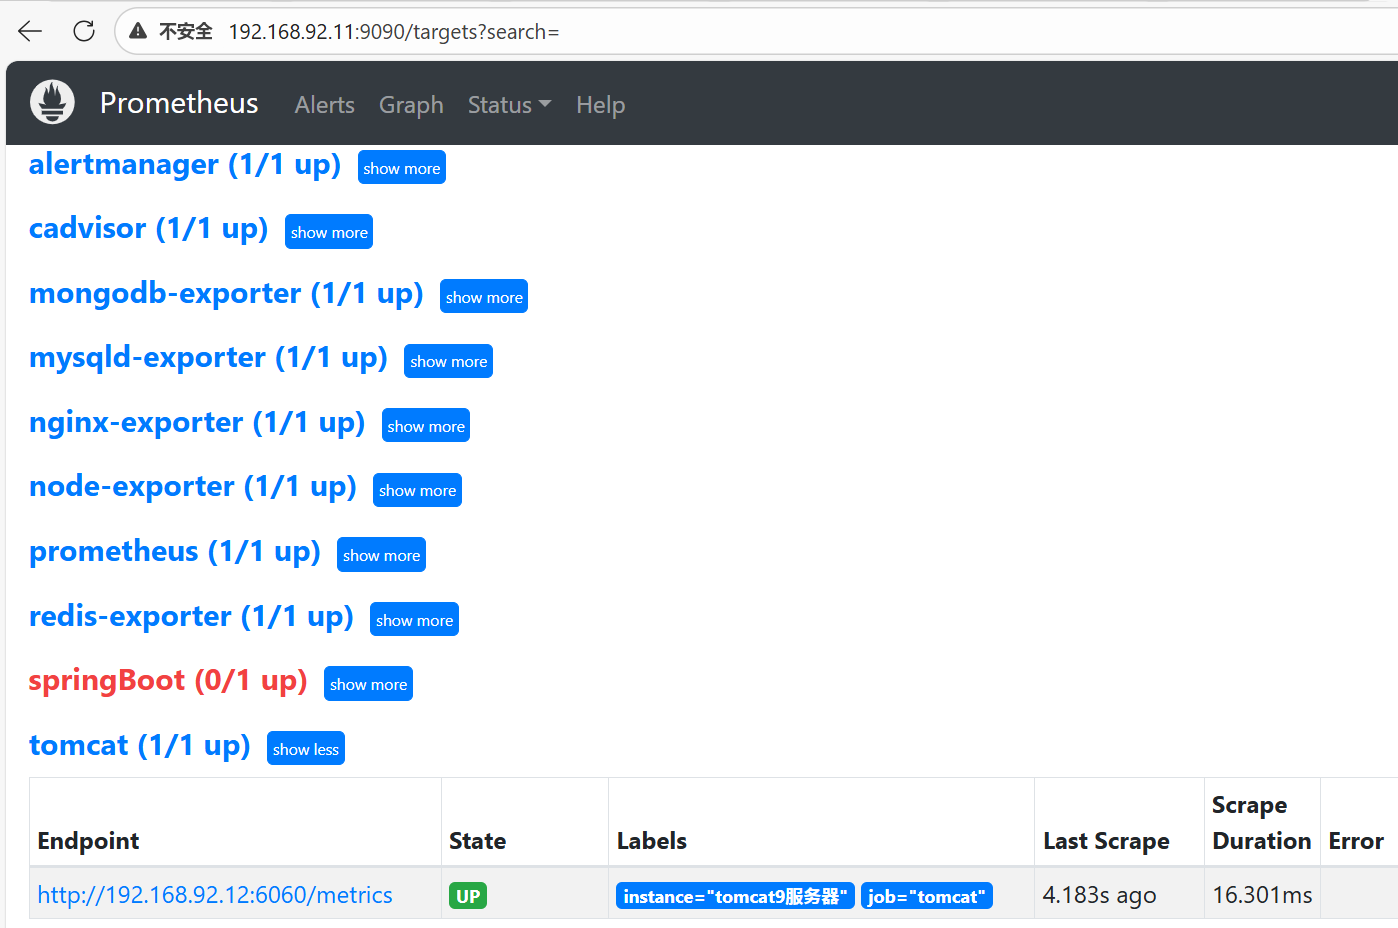Image resolution: width=1398 pixels, height=928 pixels.
Task: Go to the Alerts page
Action: tap(324, 105)
